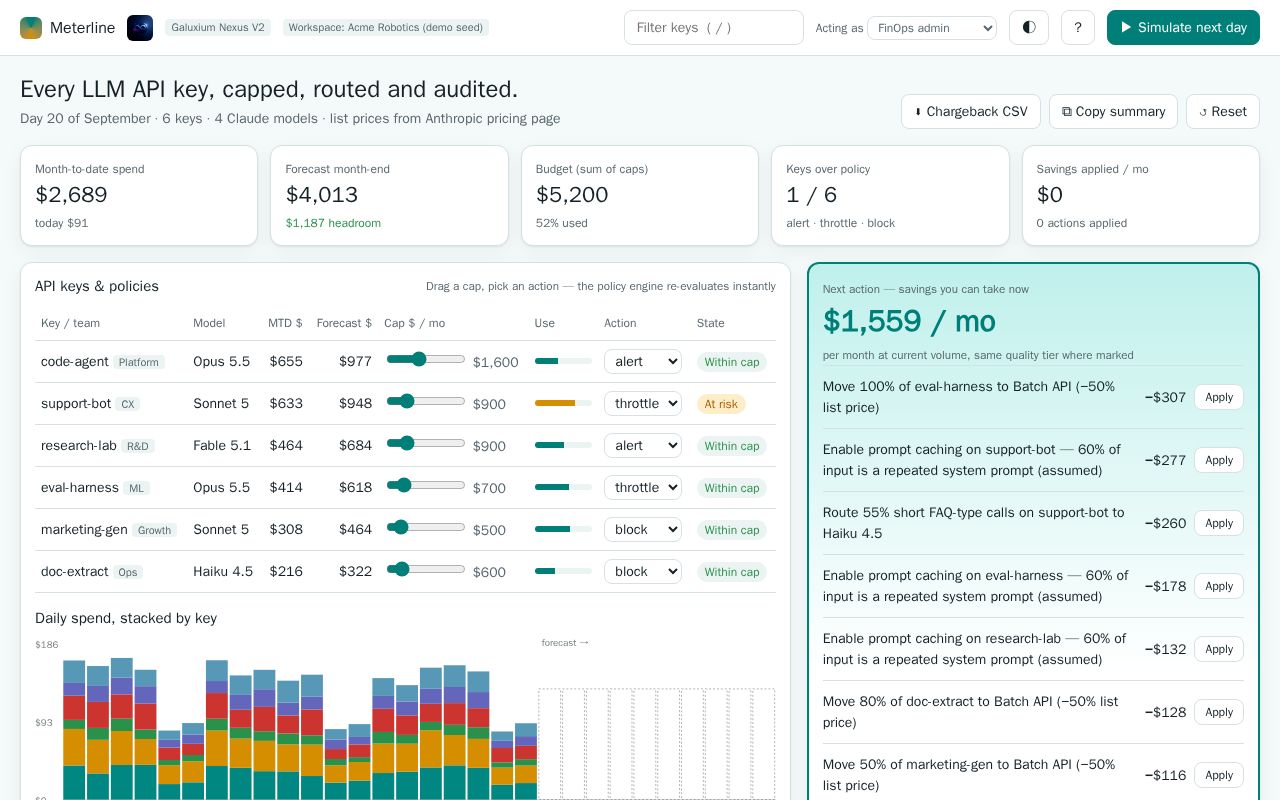Toggle the dark/light theme icon
1280x800 pixels.
(1029, 28)
